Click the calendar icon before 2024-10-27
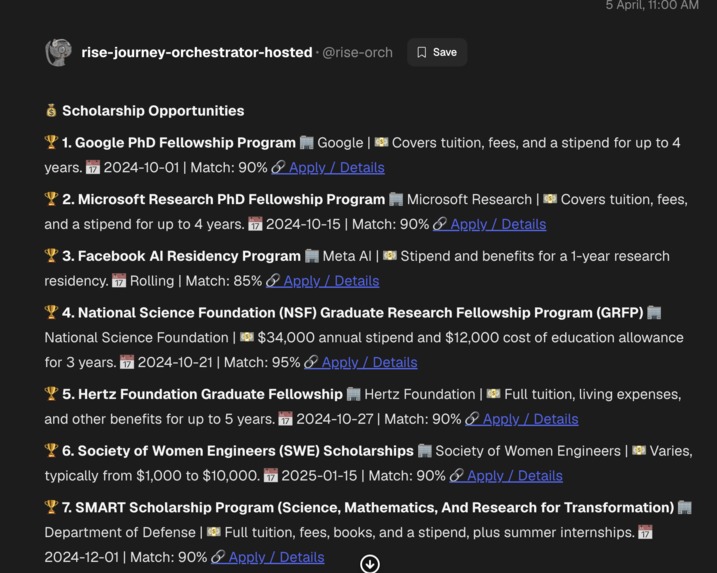 (285, 419)
